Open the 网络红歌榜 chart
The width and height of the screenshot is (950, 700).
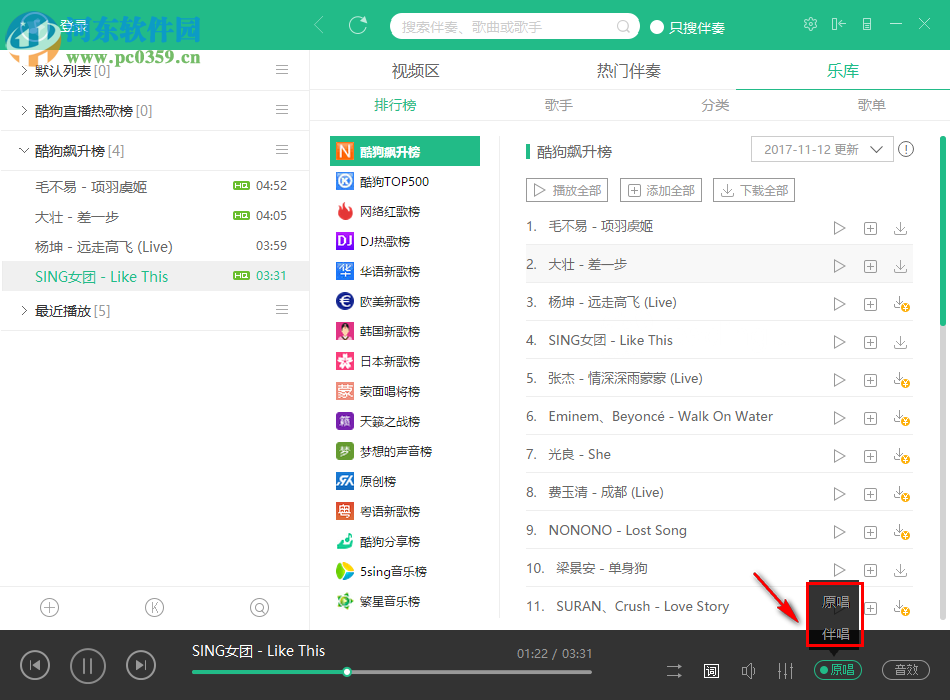point(405,212)
